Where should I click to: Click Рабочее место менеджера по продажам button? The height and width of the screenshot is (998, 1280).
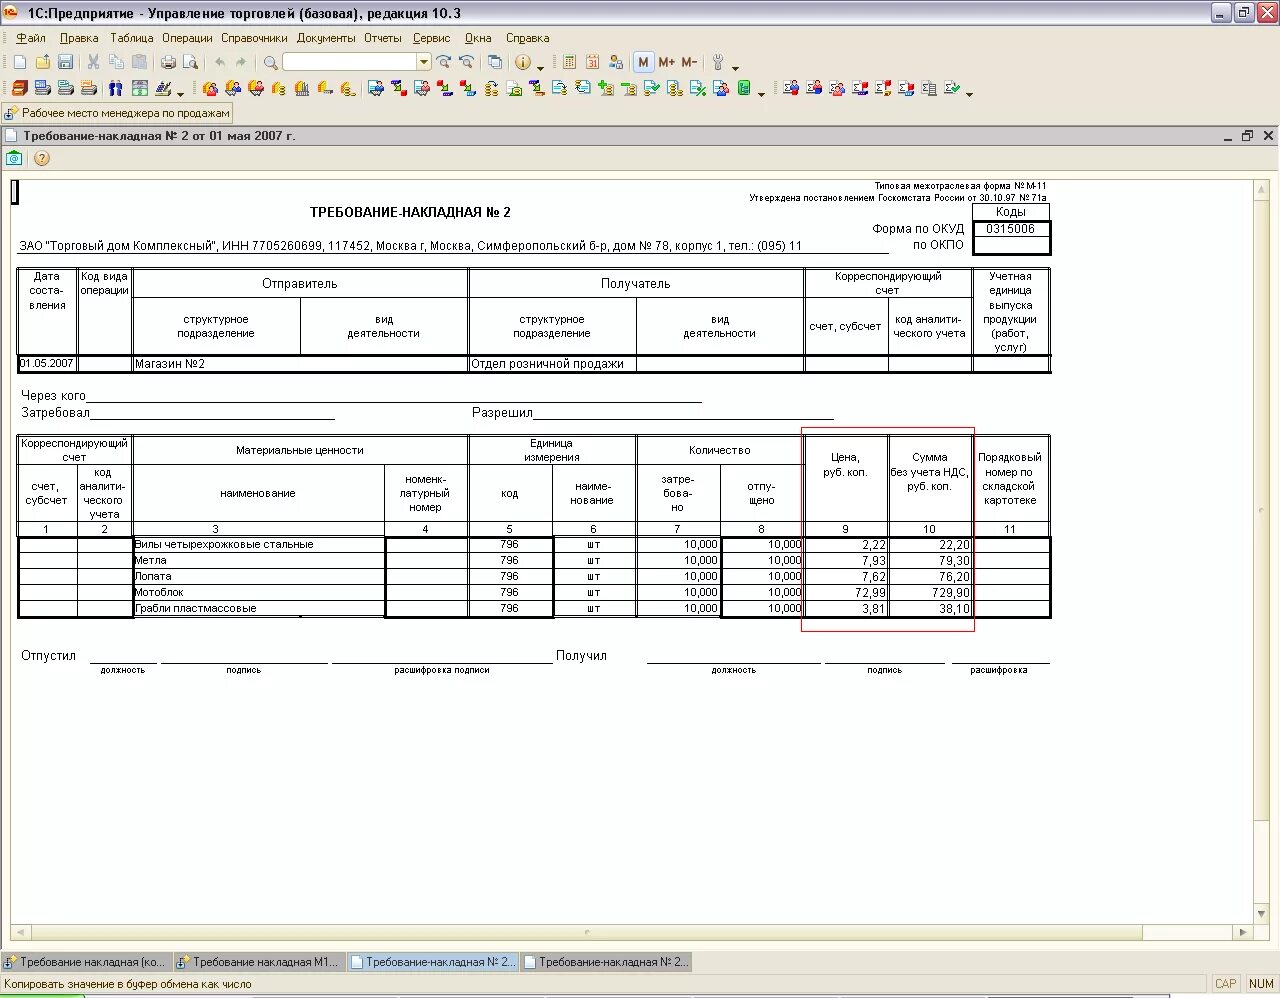pyautogui.click(x=118, y=113)
